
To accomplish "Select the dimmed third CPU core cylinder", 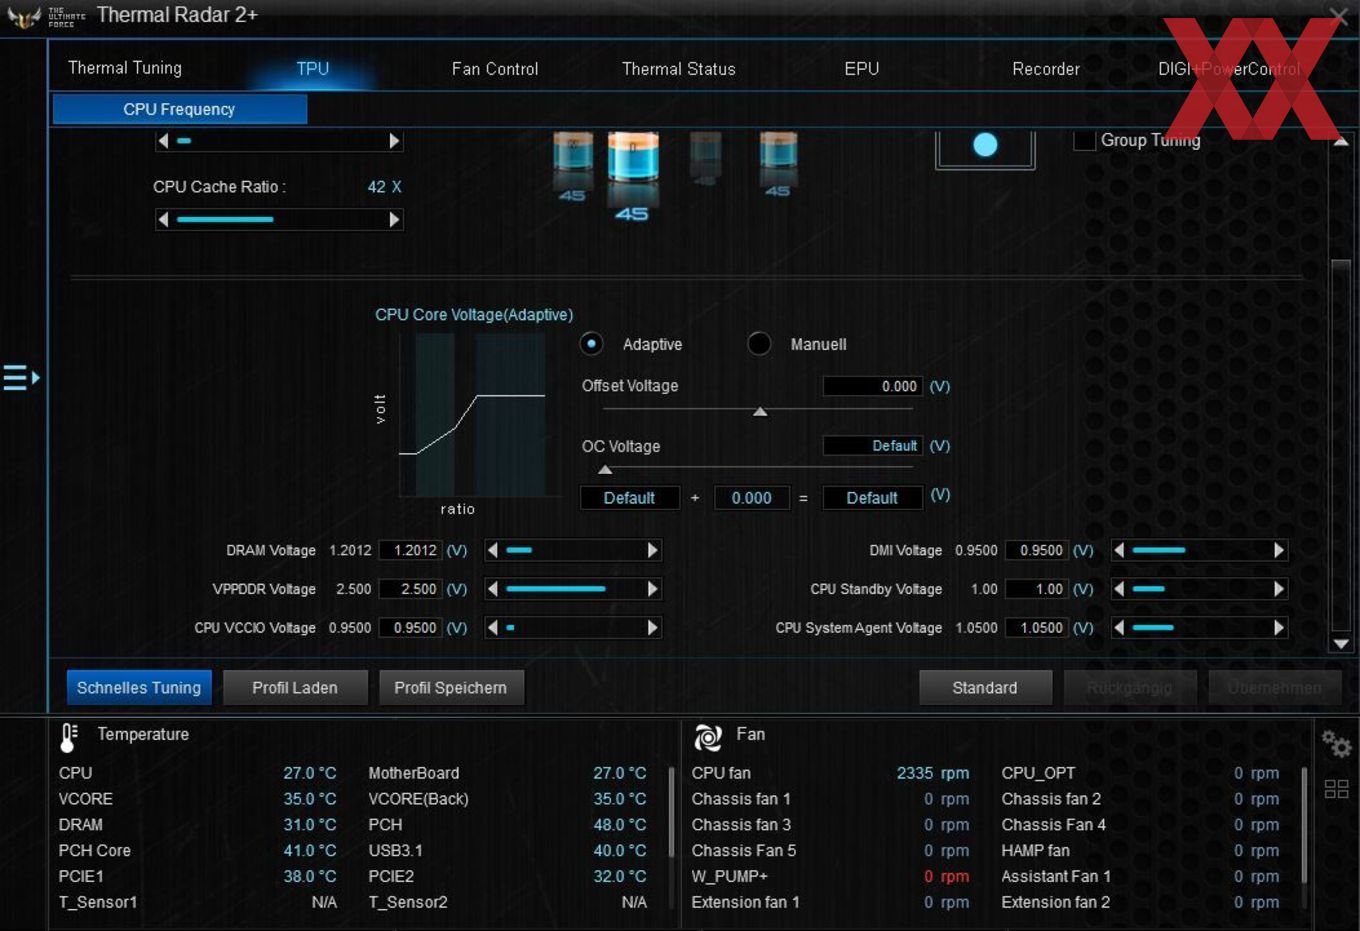I will pos(705,160).
